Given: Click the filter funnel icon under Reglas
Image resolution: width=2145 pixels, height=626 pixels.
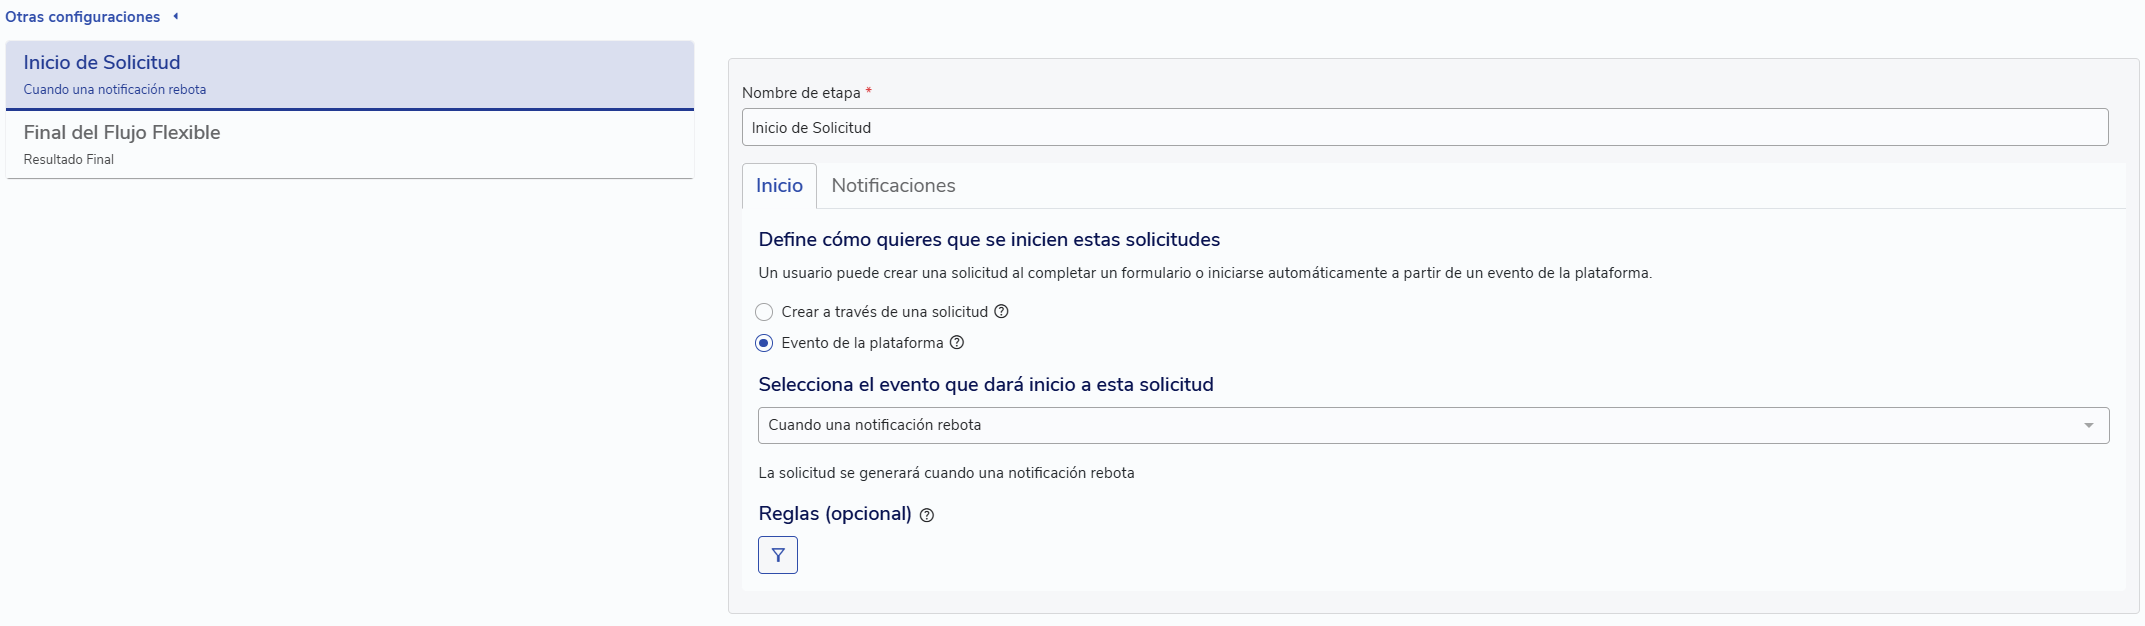Looking at the screenshot, I should point(778,555).
